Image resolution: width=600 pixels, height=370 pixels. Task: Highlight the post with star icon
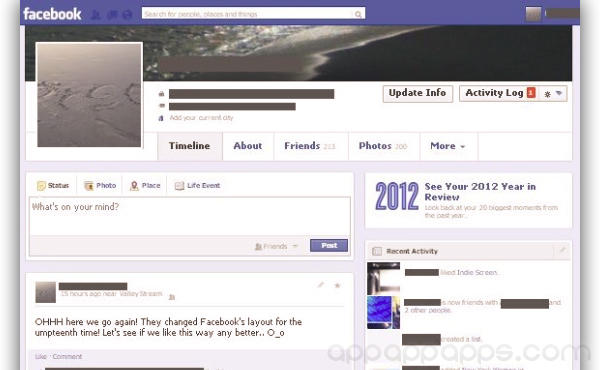[x=337, y=285]
